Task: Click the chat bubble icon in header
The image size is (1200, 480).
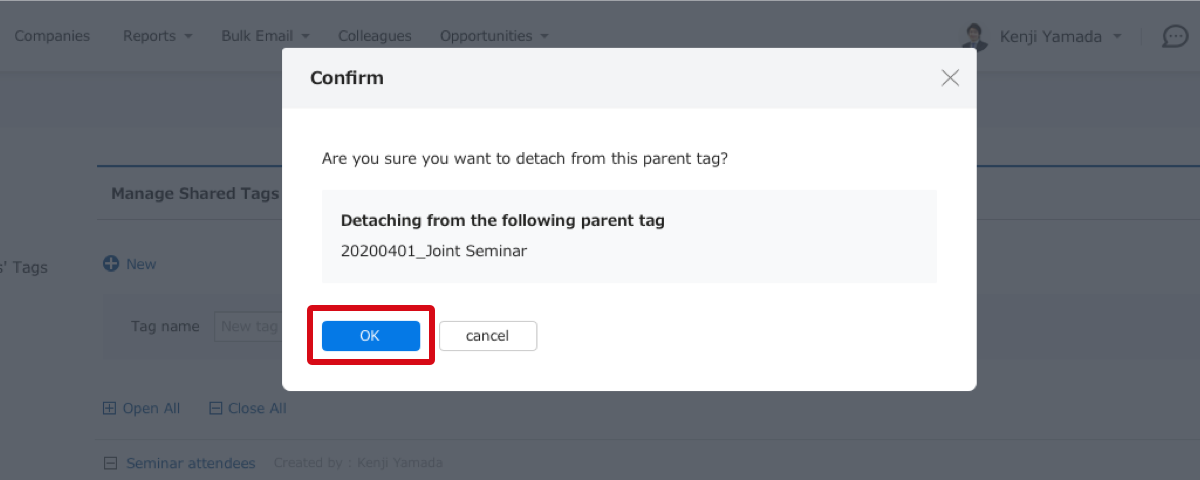Action: [1175, 36]
